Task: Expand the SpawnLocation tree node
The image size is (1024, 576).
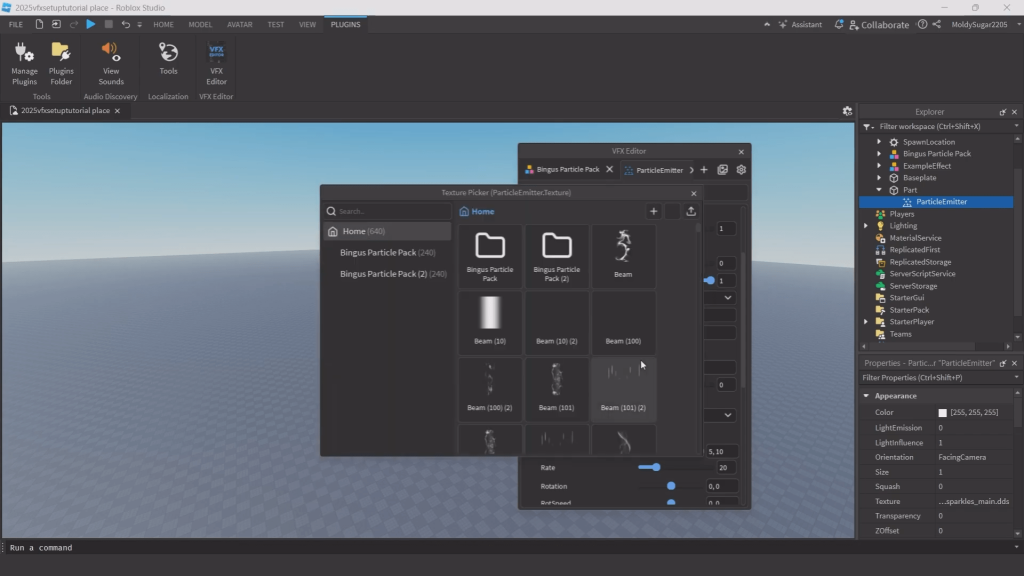Action: [879, 142]
